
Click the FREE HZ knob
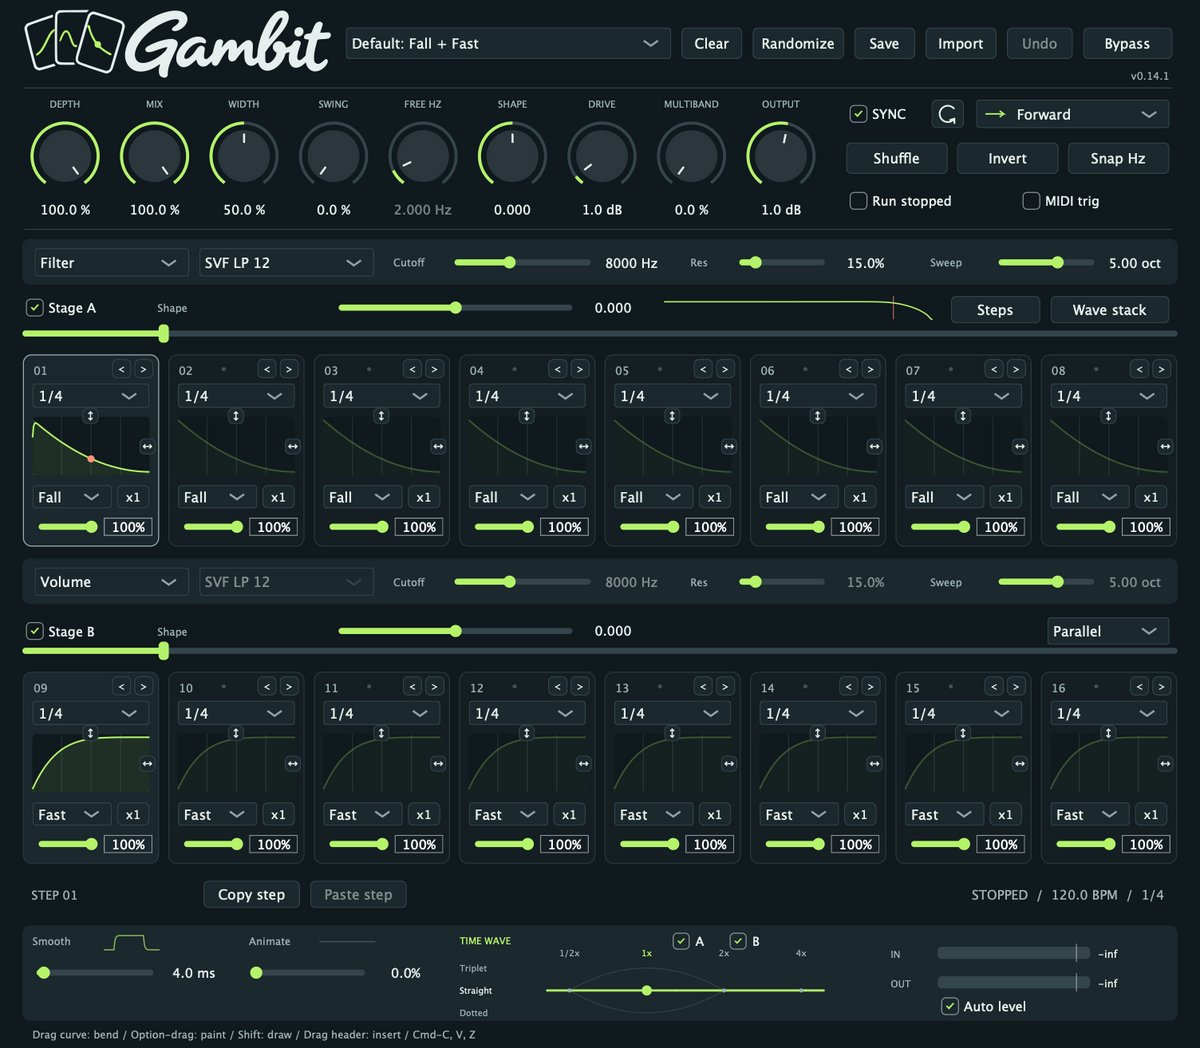423,156
